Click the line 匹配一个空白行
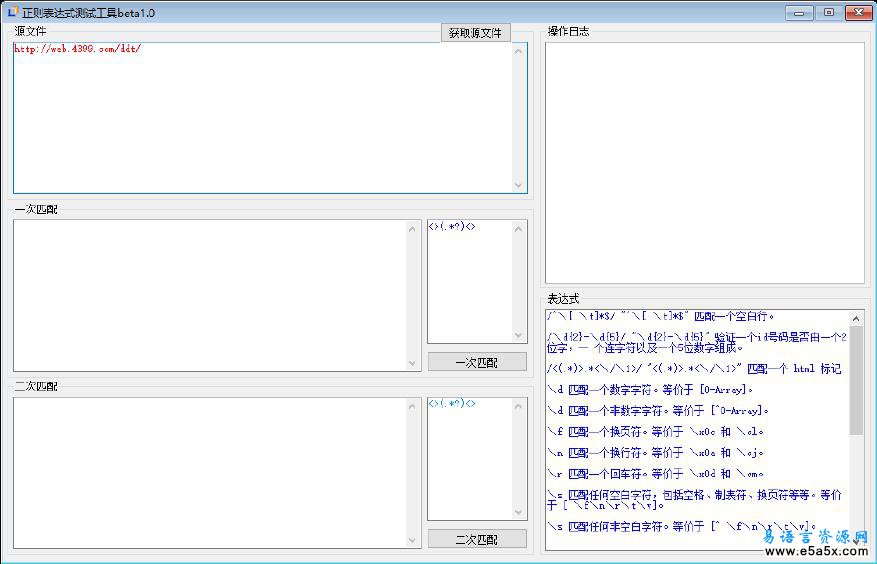877x564 pixels. tap(661, 316)
